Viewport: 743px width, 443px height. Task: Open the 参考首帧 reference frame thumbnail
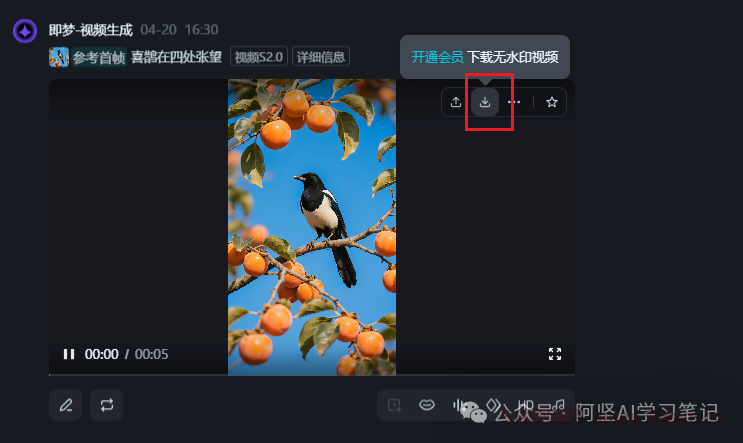(59, 57)
